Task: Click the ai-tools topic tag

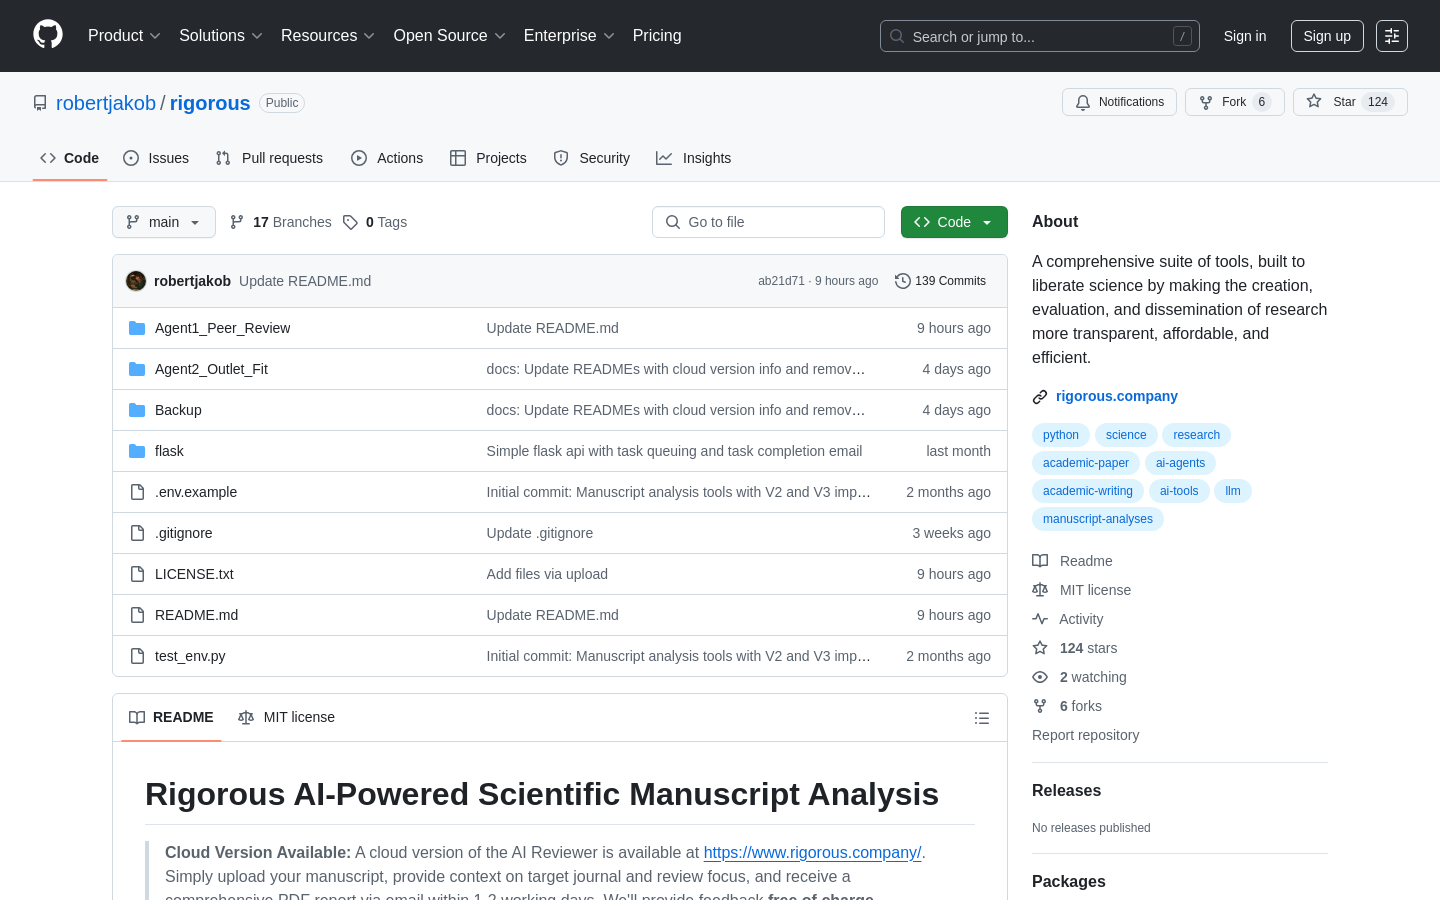Action: [1179, 491]
